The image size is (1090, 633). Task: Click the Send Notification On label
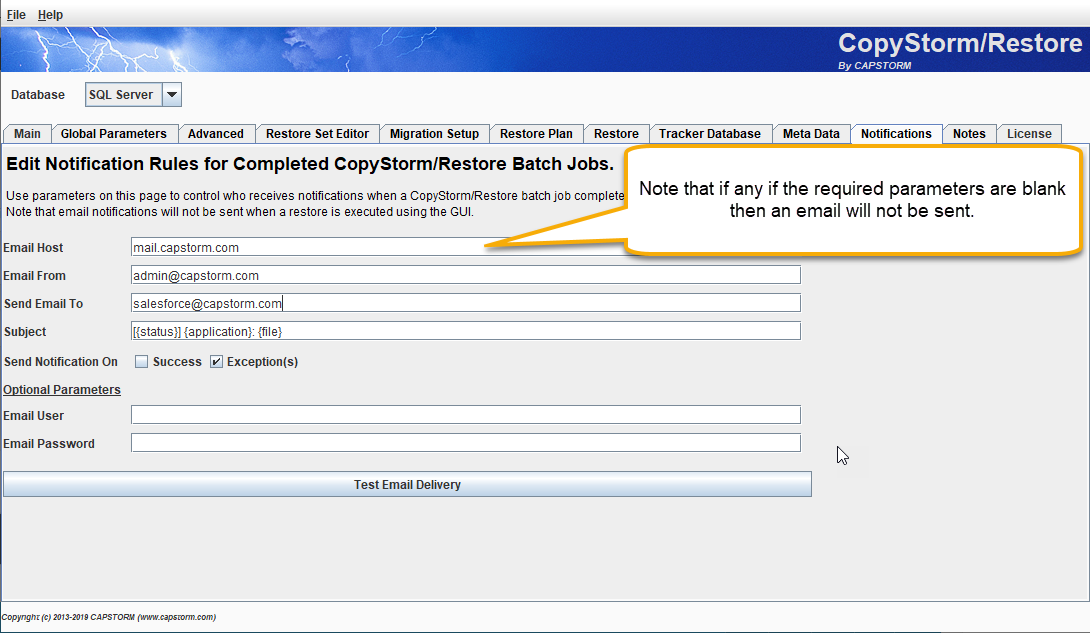coord(60,361)
